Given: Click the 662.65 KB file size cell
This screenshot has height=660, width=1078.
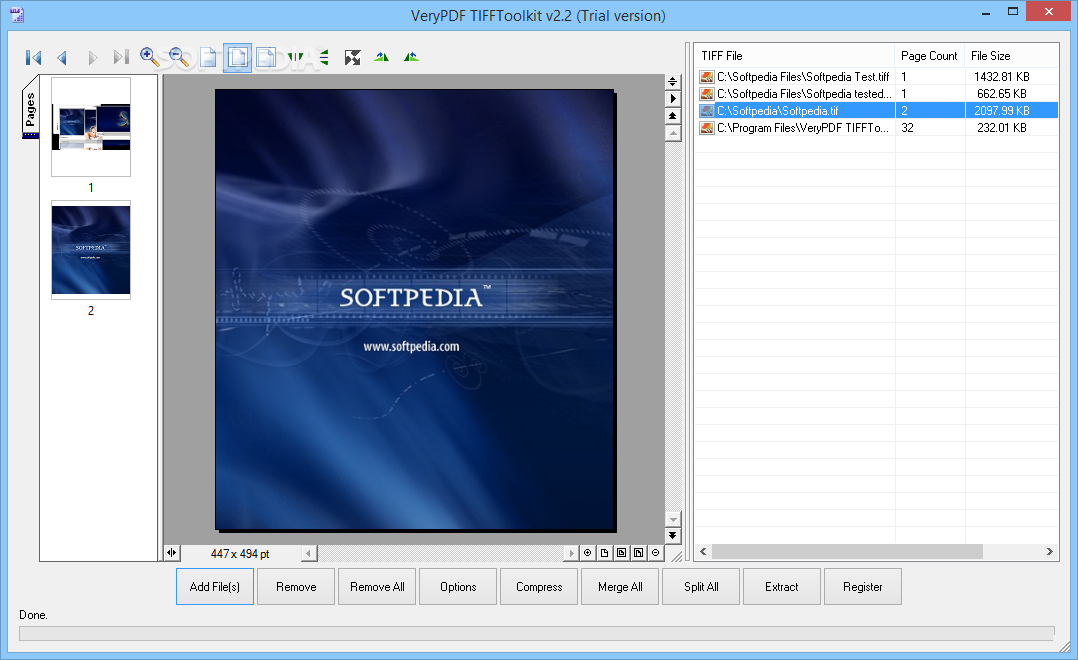Looking at the screenshot, I should pyautogui.click(x=1002, y=94).
